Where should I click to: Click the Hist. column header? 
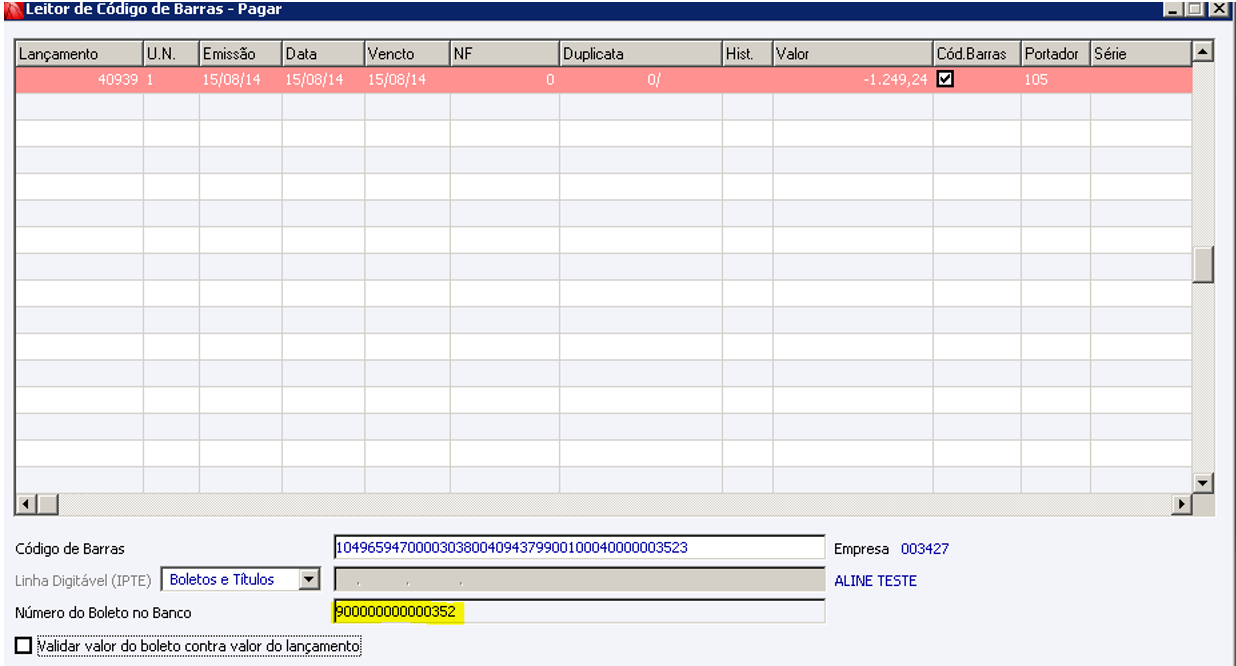[747, 54]
